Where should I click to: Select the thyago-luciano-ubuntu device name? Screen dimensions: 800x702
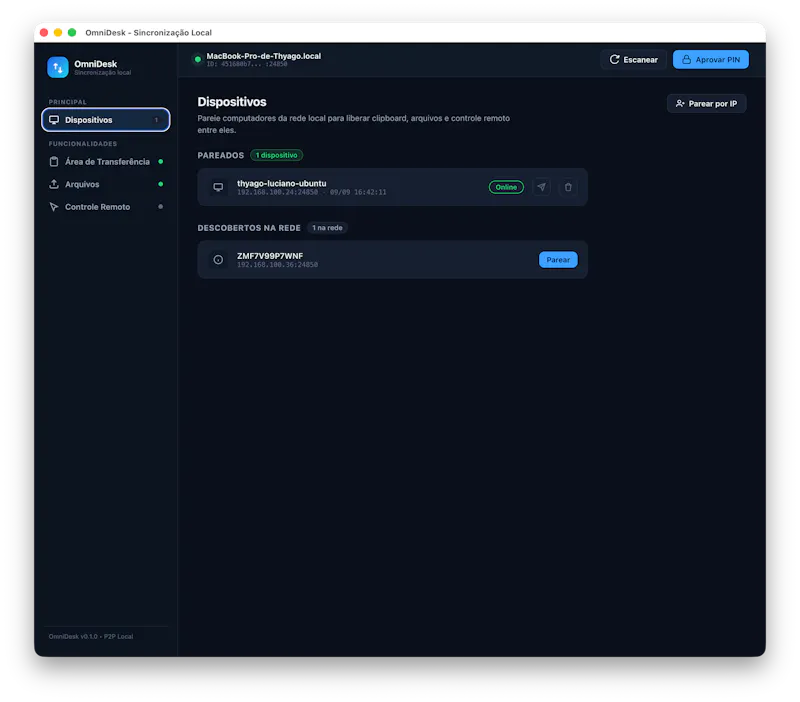[x=282, y=183]
